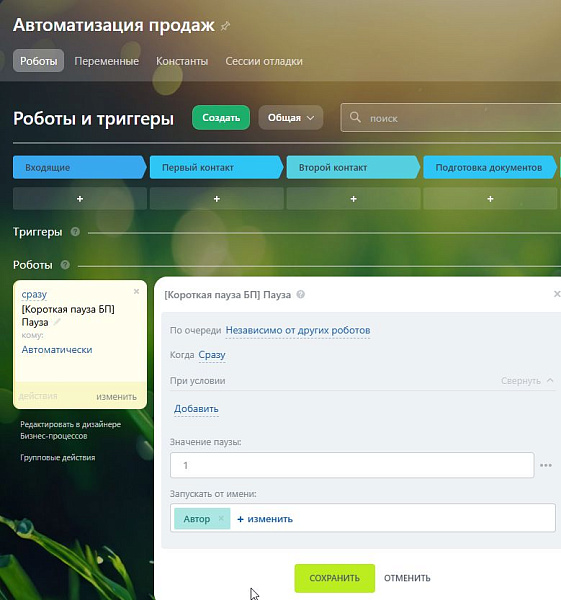
Task: Open help icon next to Роботы heading
Action: coord(65,265)
